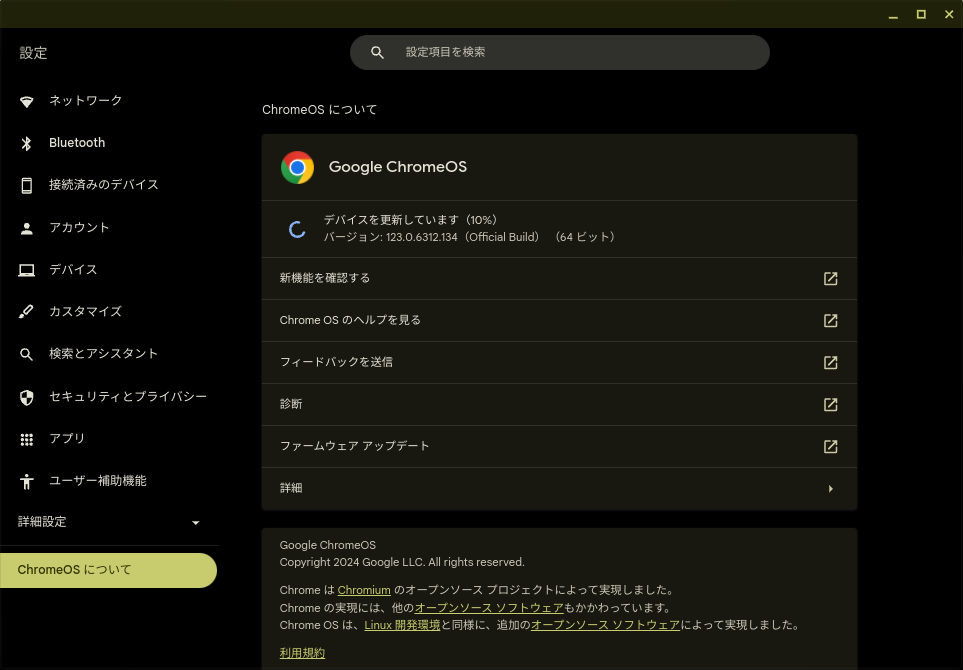Click the connected devices phone icon
963x670 pixels.
[x=26, y=185]
